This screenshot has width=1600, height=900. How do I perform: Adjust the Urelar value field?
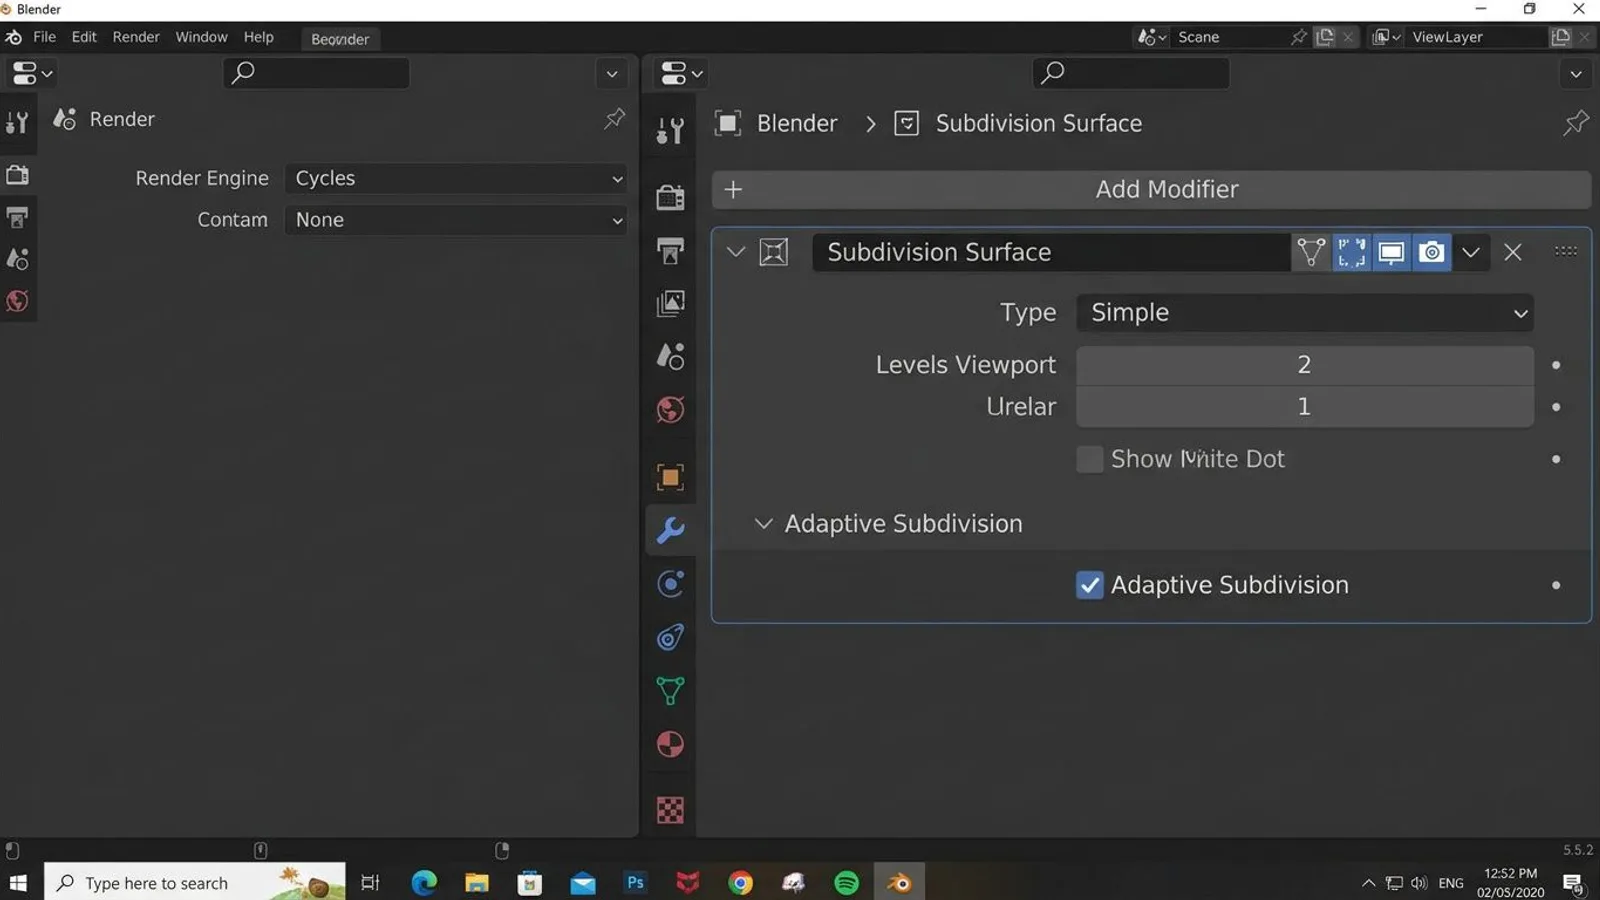click(1305, 407)
